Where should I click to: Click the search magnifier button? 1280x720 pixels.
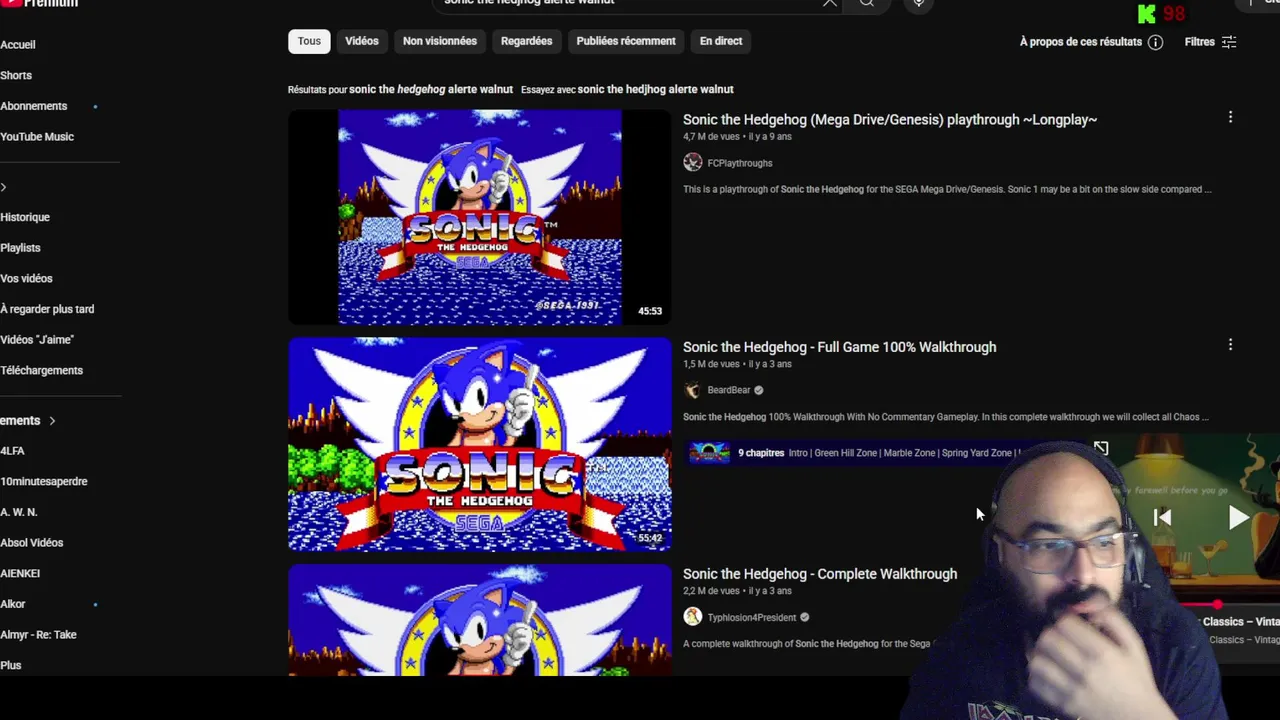click(867, 3)
